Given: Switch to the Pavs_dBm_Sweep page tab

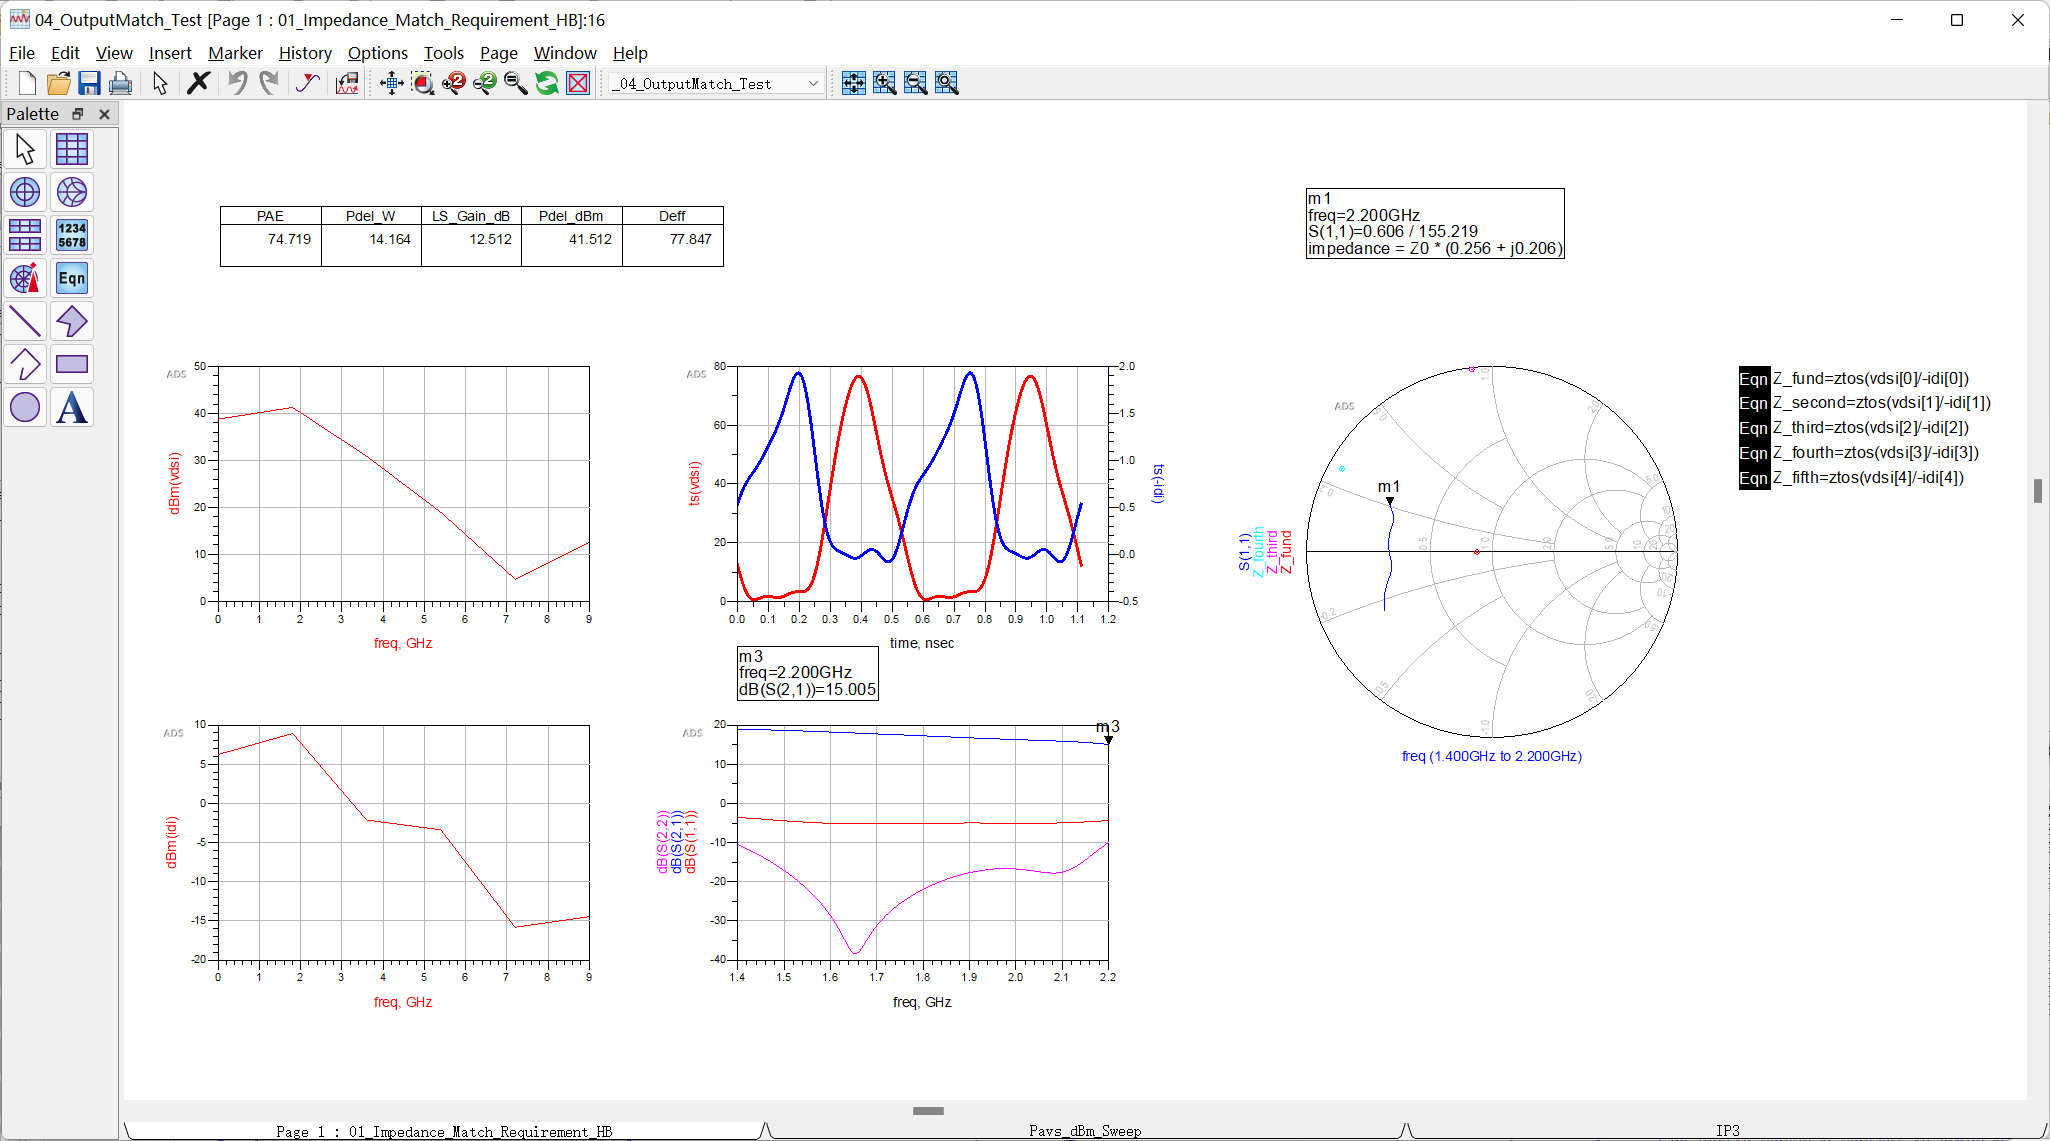Looking at the screenshot, I should coord(1085,1131).
